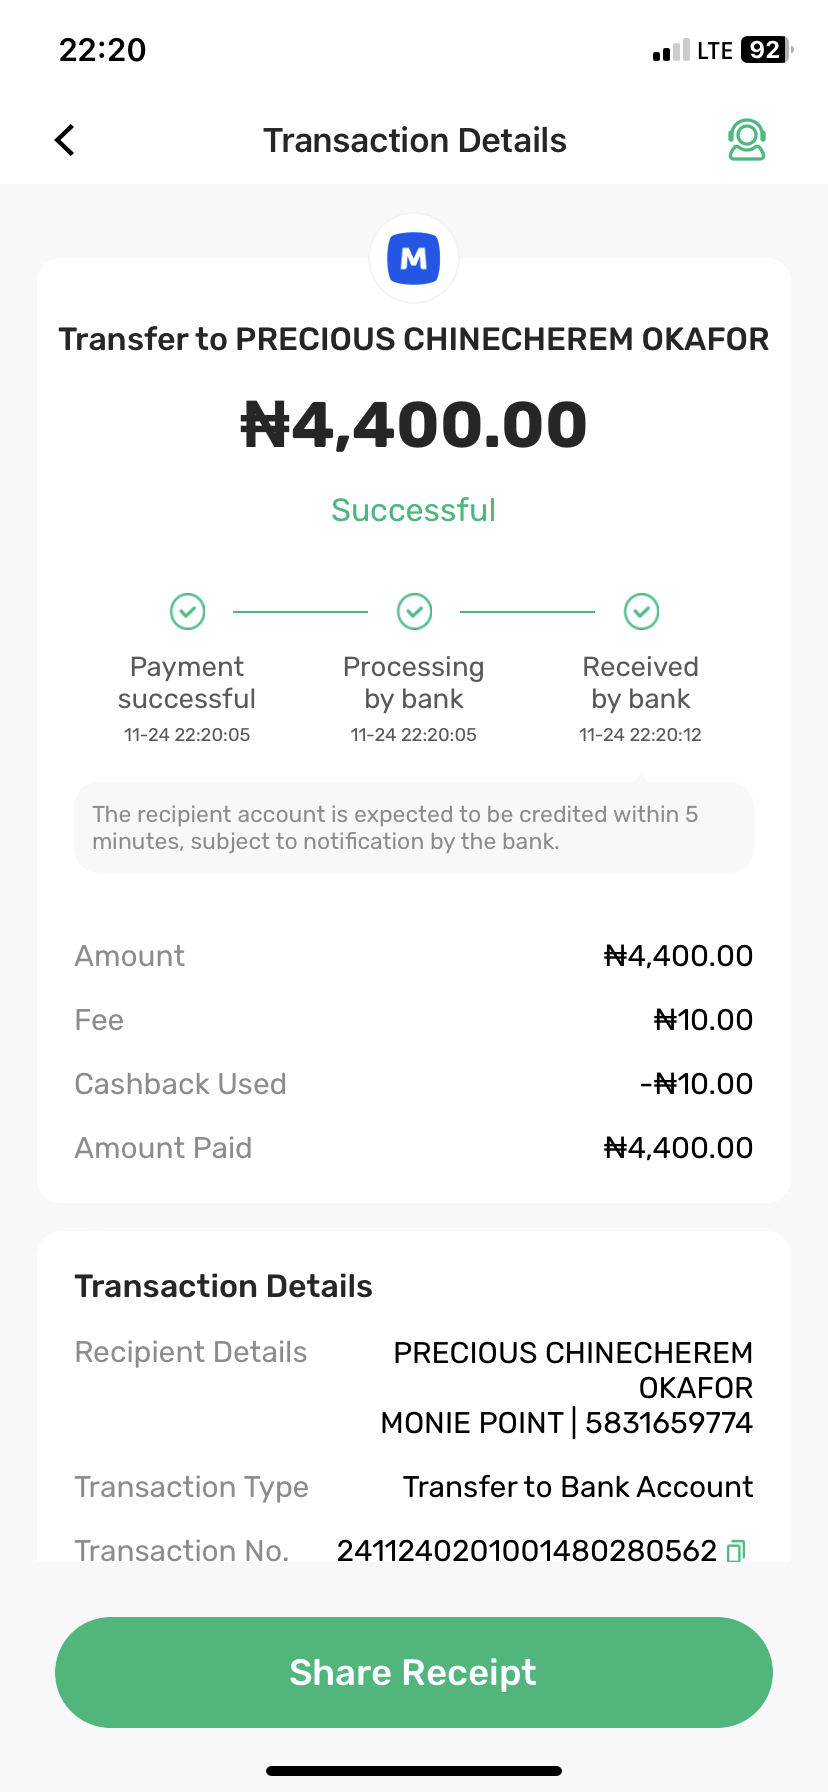Tap the Fee ₦10.00 row
This screenshot has width=828, height=1792.
click(x=414, y=1020)
